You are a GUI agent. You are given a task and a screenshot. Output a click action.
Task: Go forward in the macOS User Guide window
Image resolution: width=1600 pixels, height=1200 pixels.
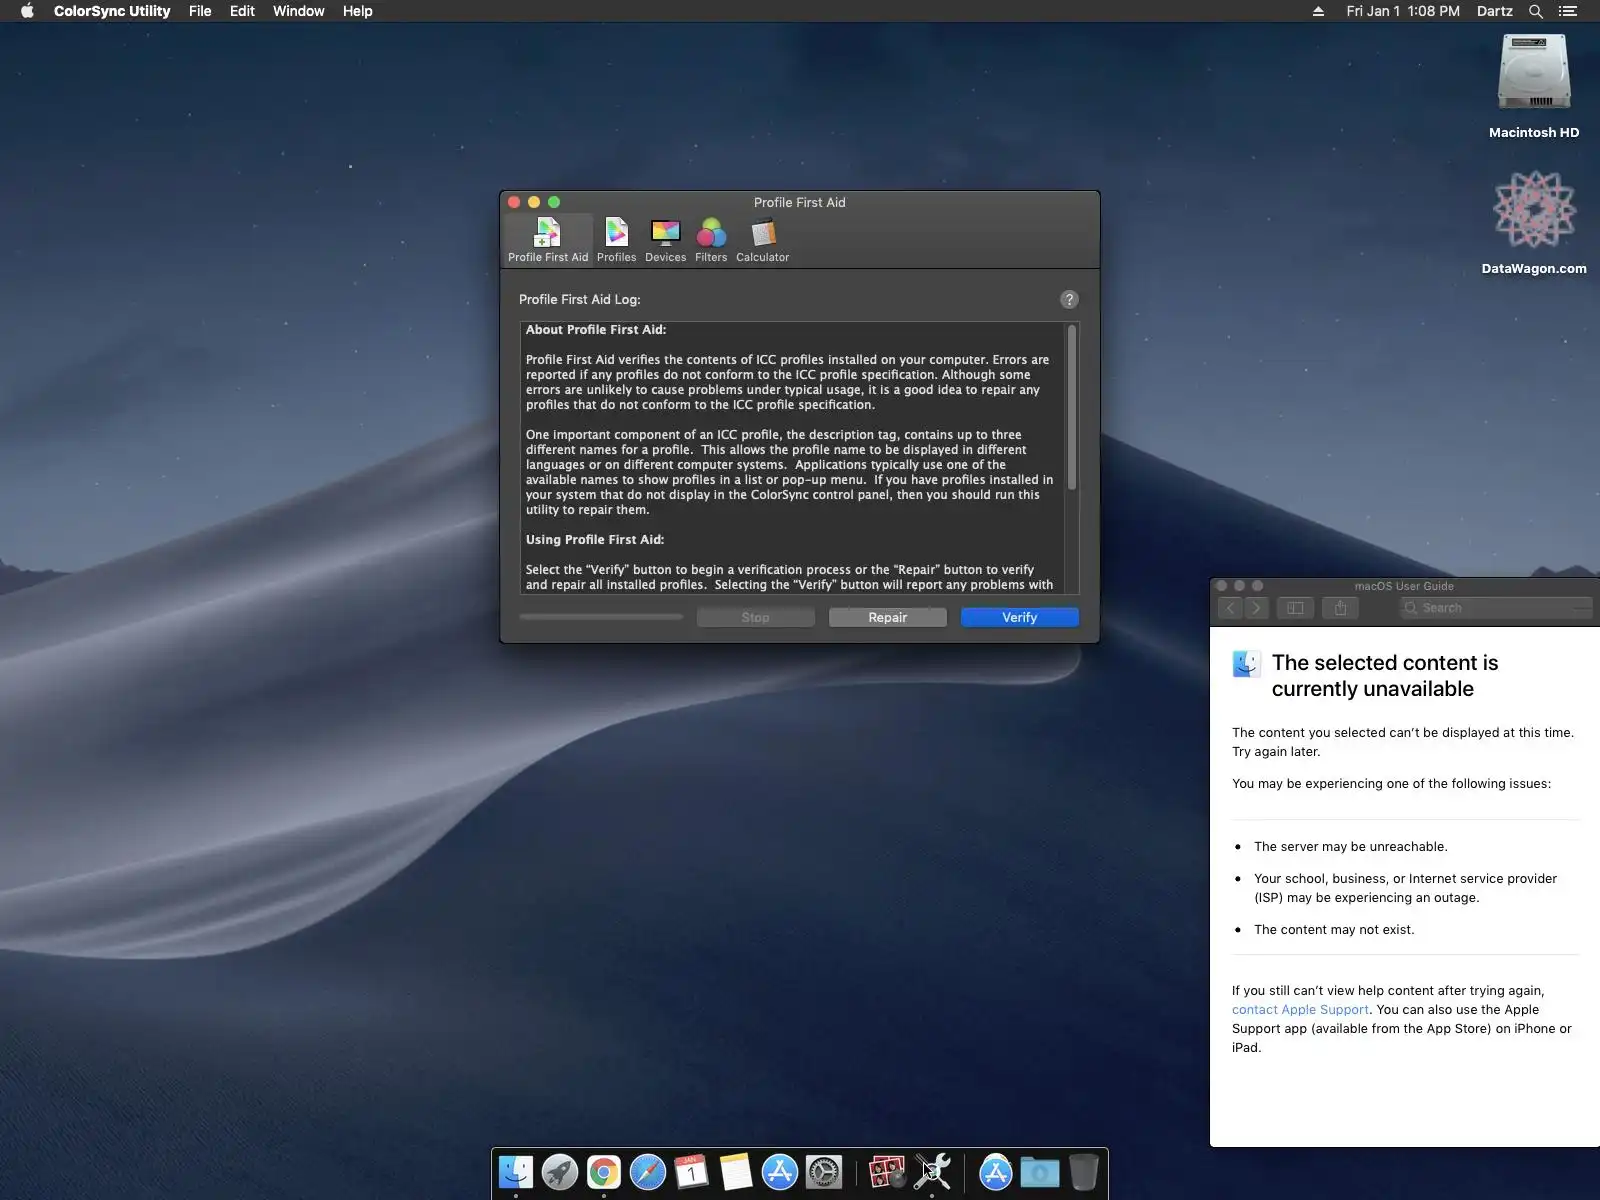point(1257,608)
